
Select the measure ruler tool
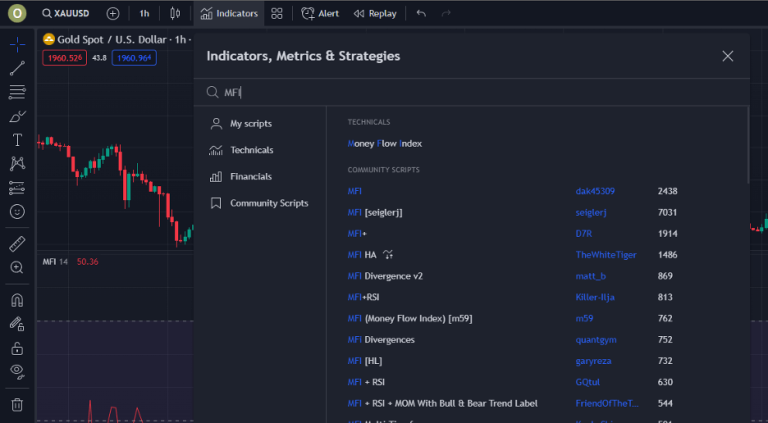[17, 243]
